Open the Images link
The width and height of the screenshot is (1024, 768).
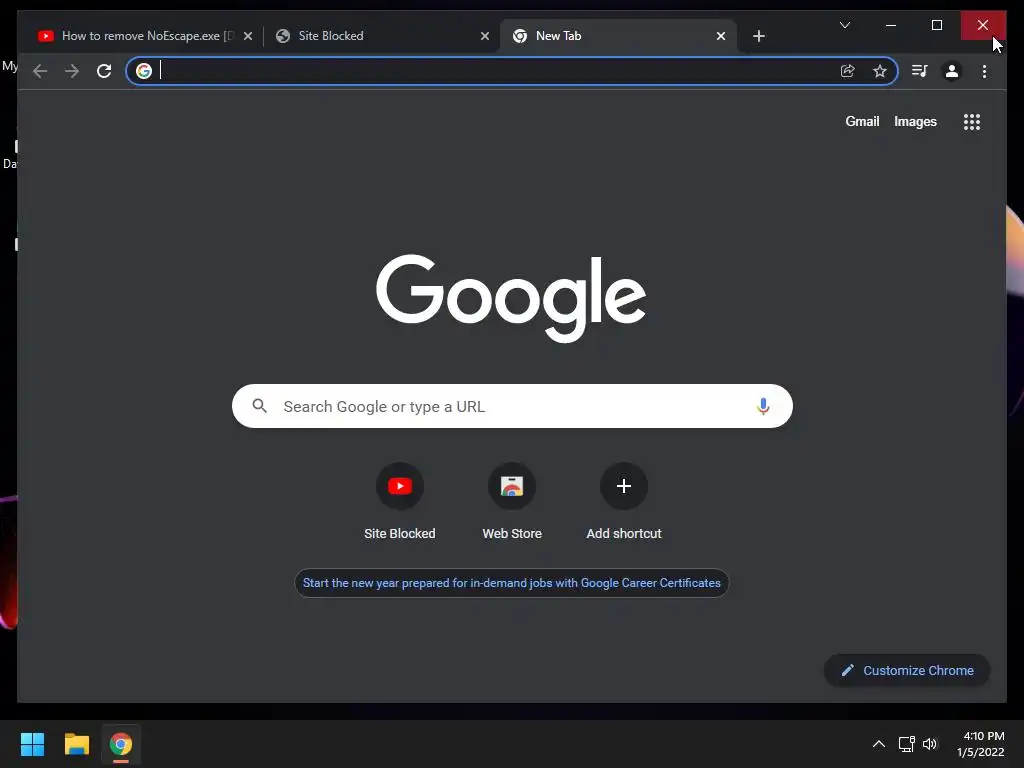tap(915, 121)
